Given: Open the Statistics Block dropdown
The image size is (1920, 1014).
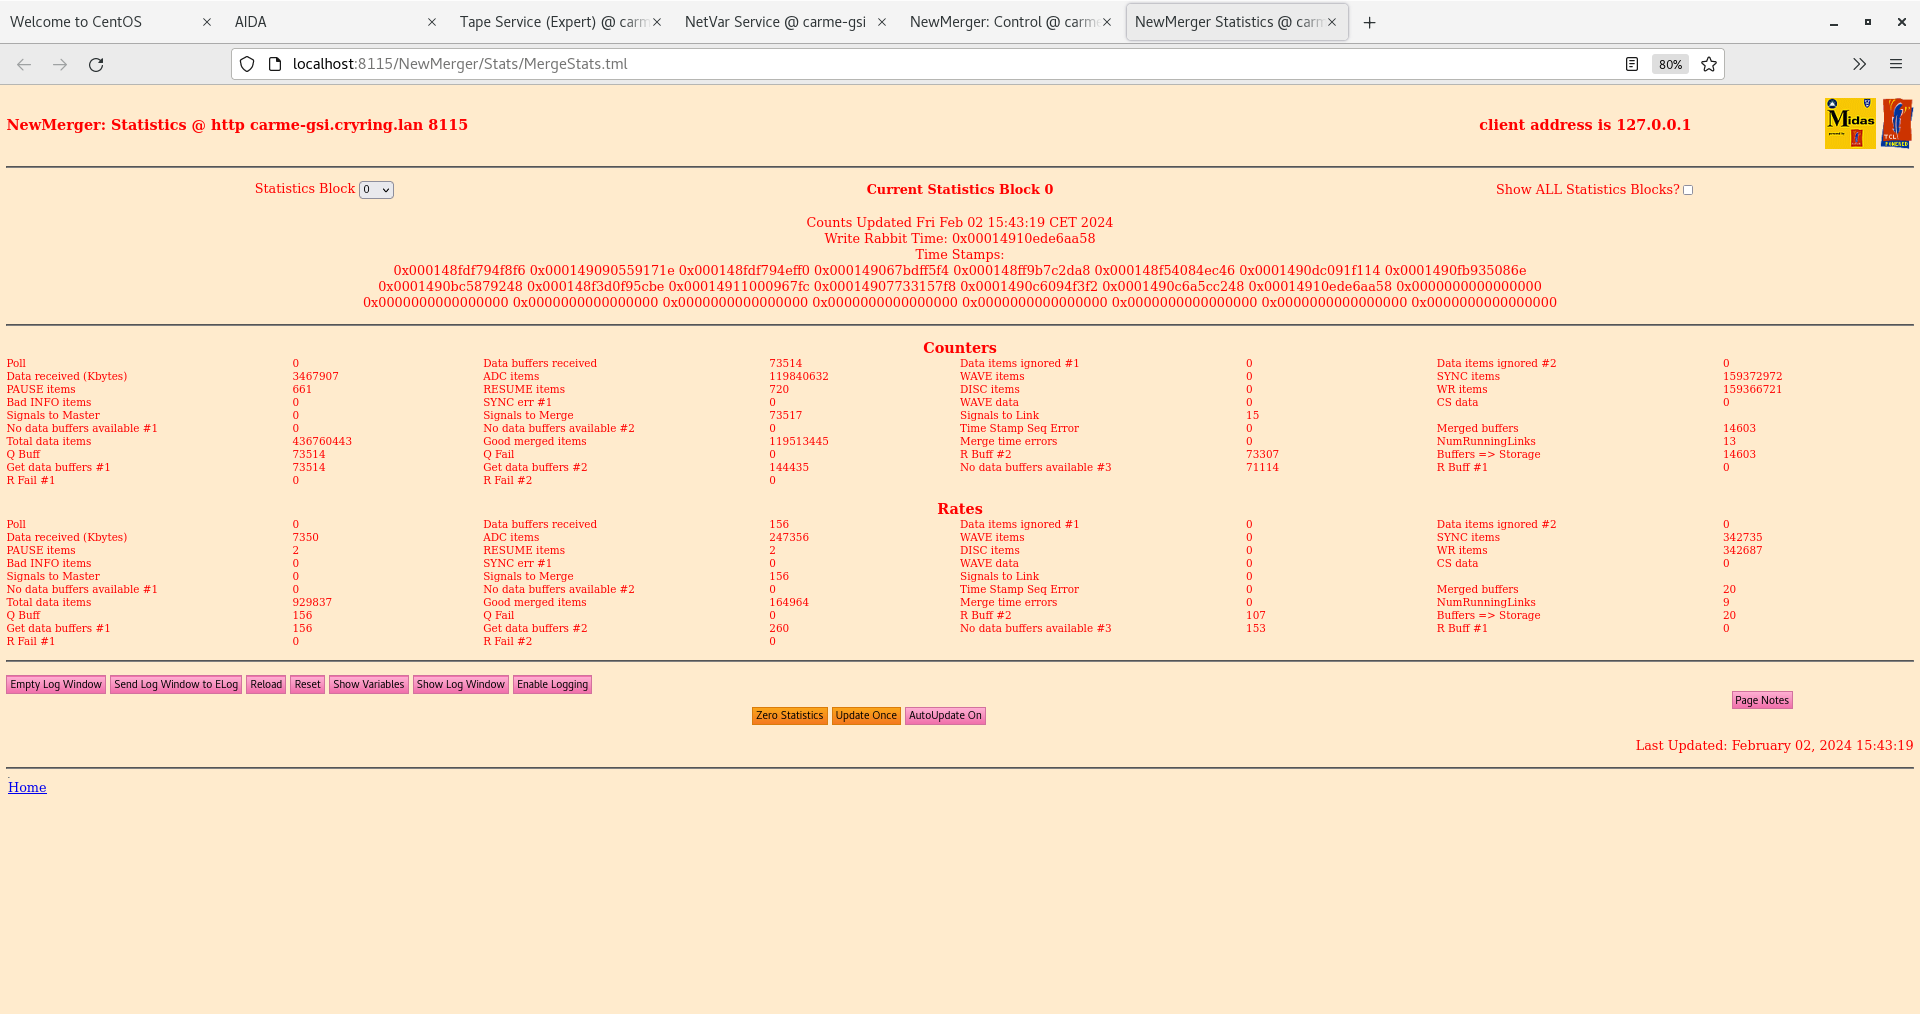Looking at the screenshot, I should [x=376, y=190].
